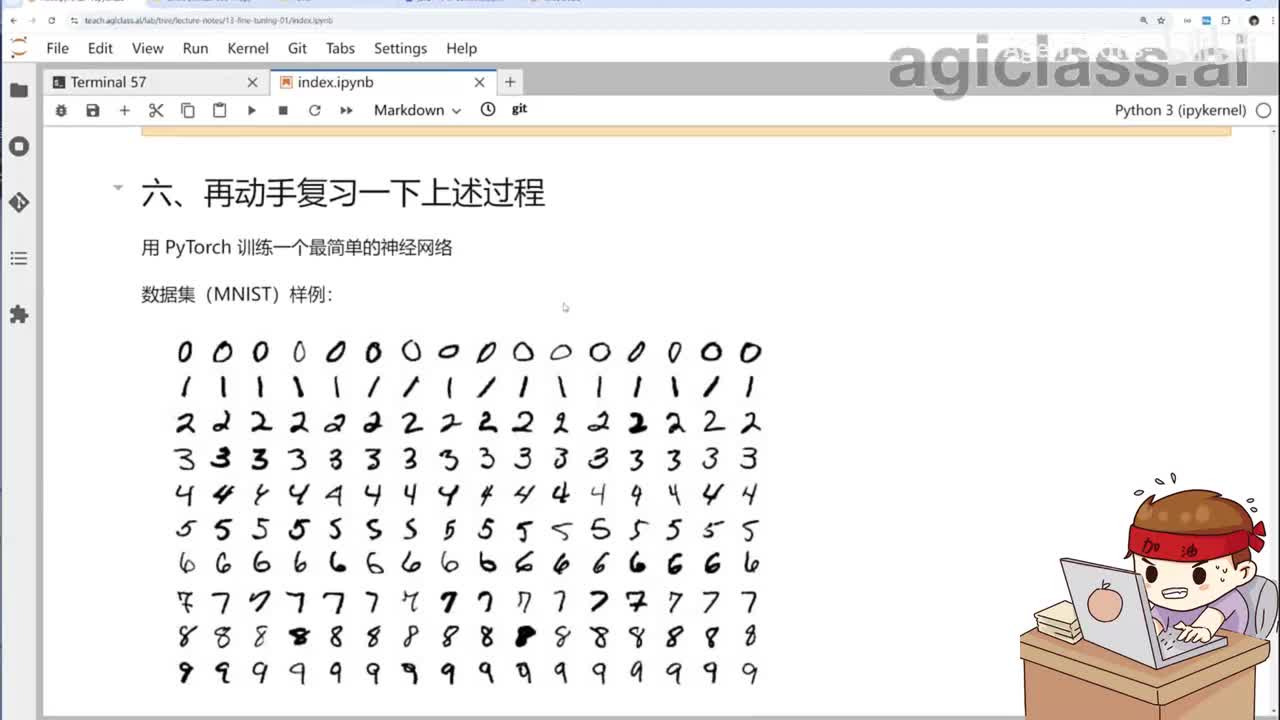Click the text 用 PyTorch 训练一个最简单的神经网络
This screenshot has height=720, width=1280.
pyautogui.click(x=297, y=247)
